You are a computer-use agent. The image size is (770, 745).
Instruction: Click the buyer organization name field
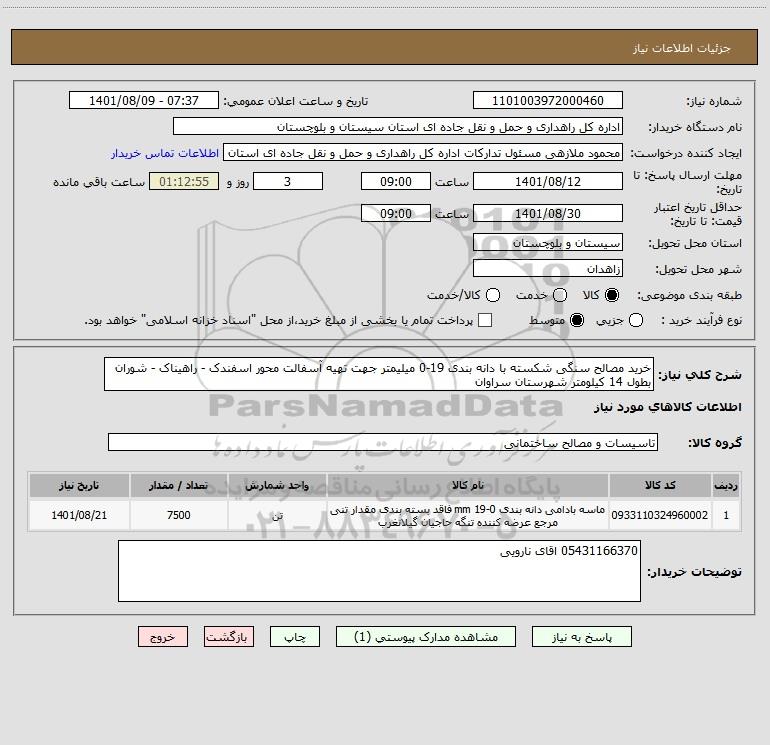click(398, 127)
